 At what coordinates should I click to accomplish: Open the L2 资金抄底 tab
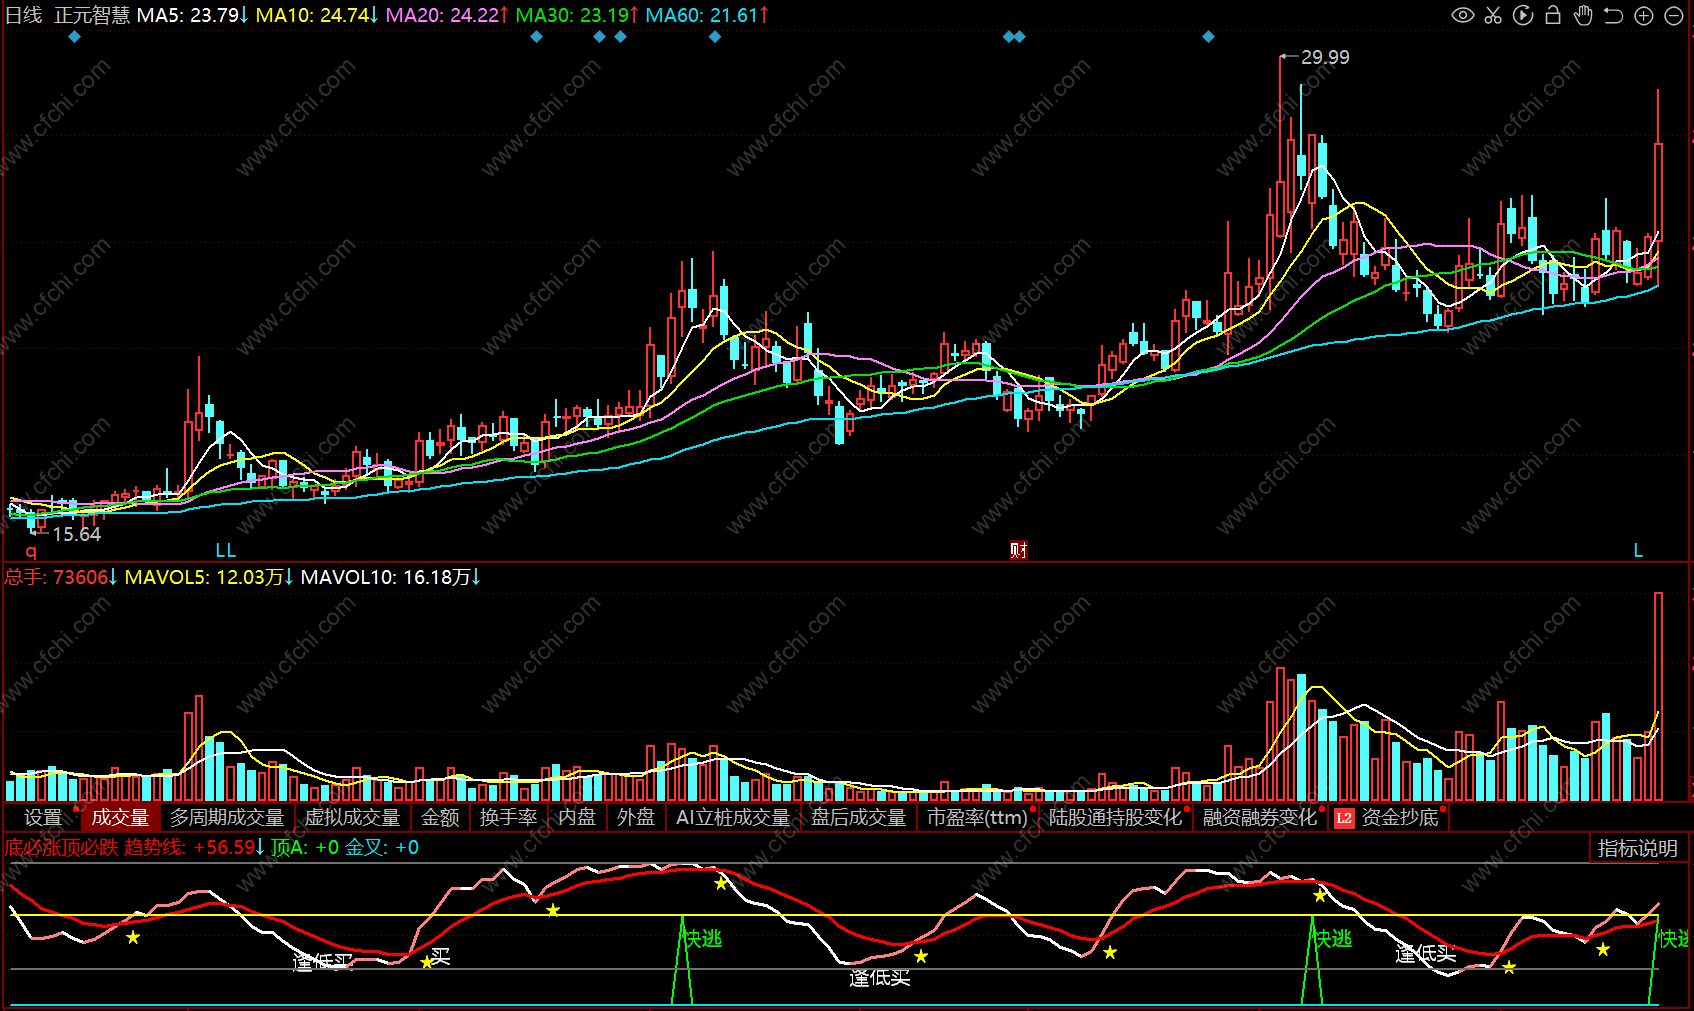(1388, 817)
